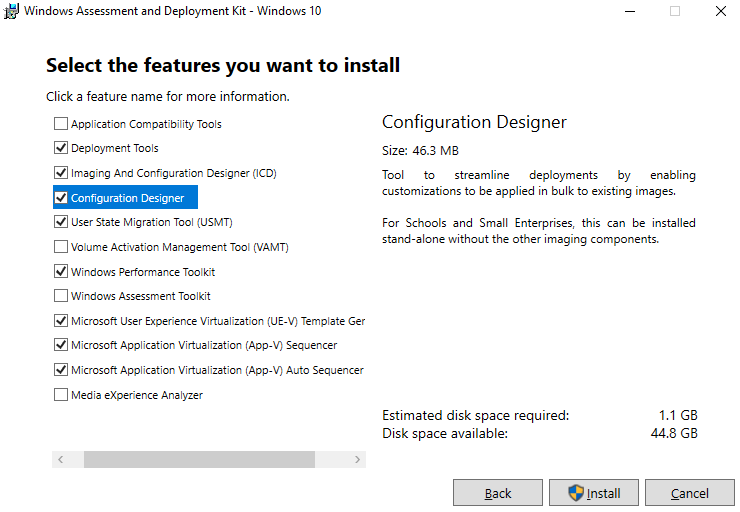Uncheck Imaging And Configuration Designer (ICD)
This screenshot has width=740, height=512.
click(61, 173)
